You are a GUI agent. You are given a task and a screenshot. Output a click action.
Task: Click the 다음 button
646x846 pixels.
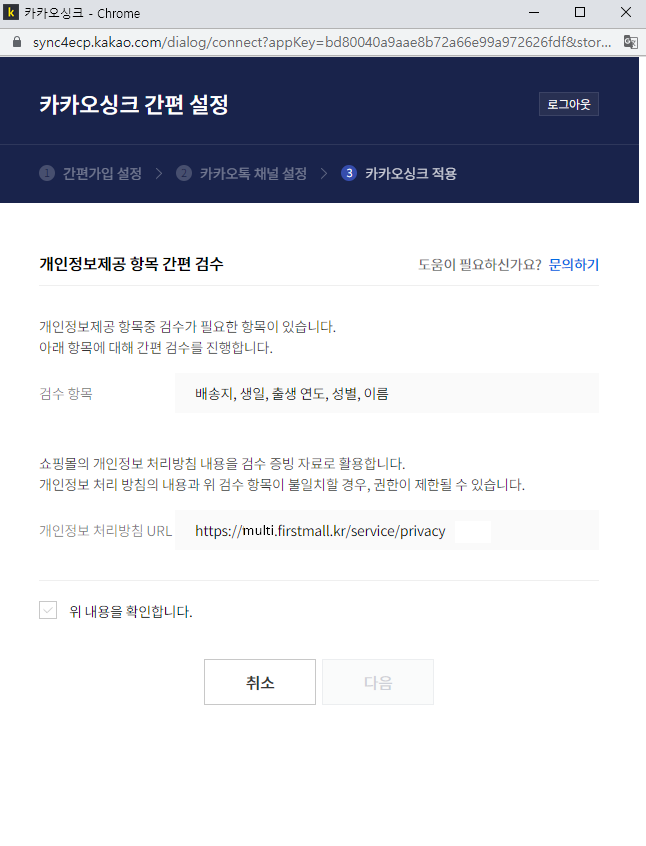pyautogui.click(x=378, y=682)
